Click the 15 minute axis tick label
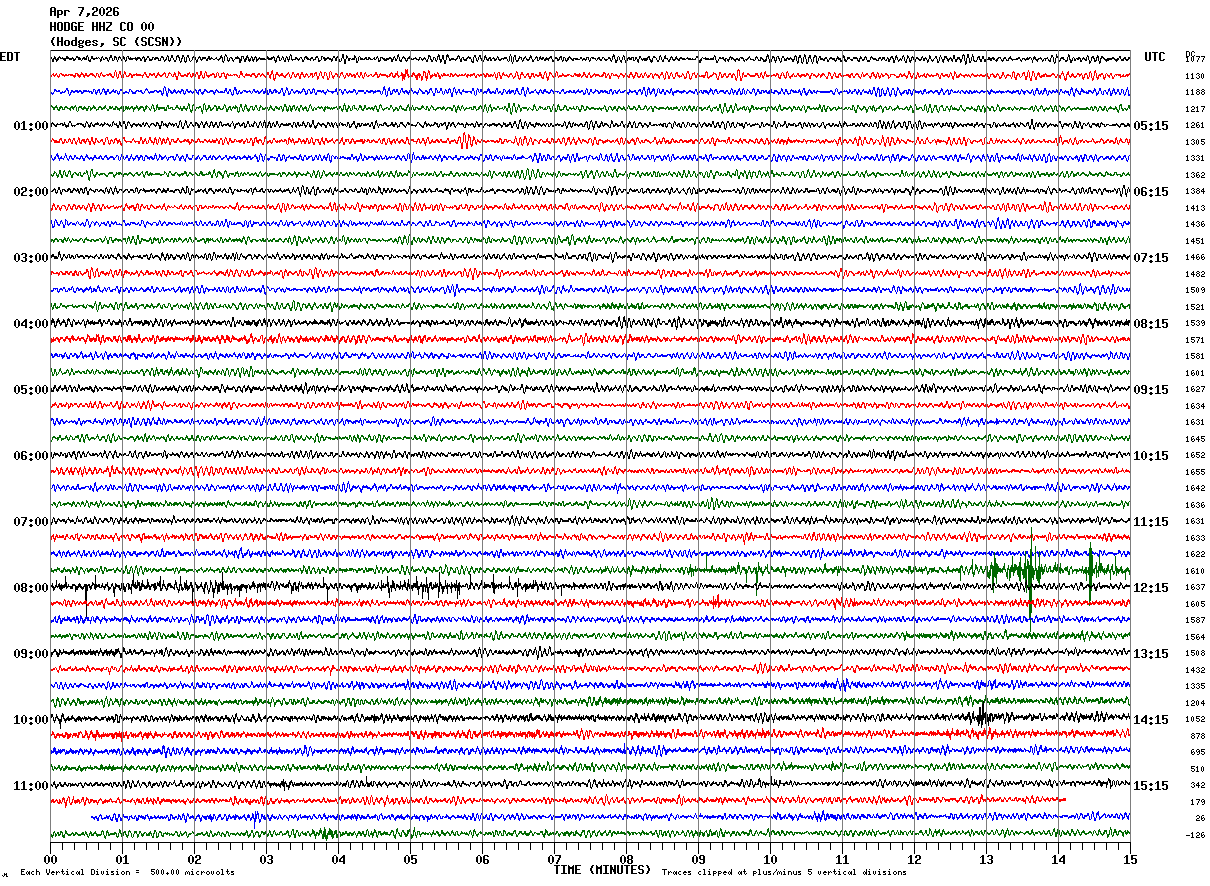Image resolution: width=1210 pixels, height=886 pixels. (x=1130, y=859)
